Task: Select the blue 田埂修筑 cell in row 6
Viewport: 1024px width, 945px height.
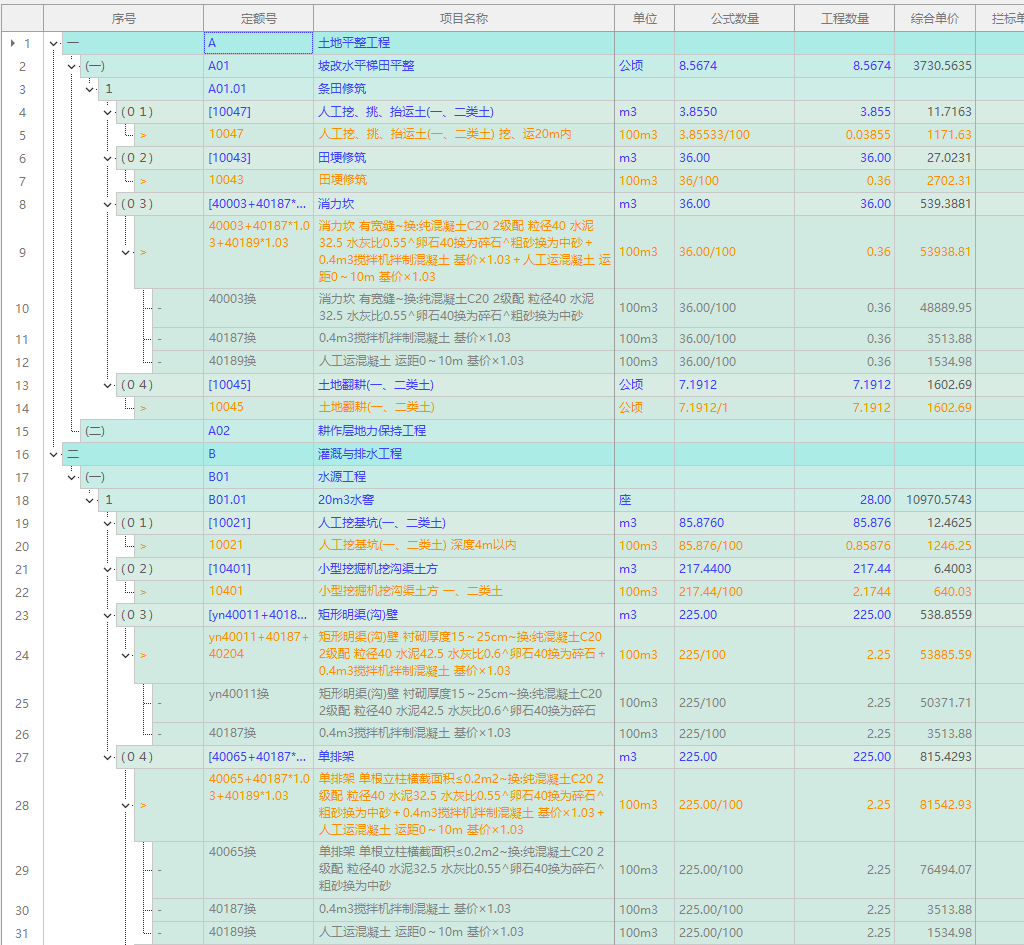Action: click(464, 158)
